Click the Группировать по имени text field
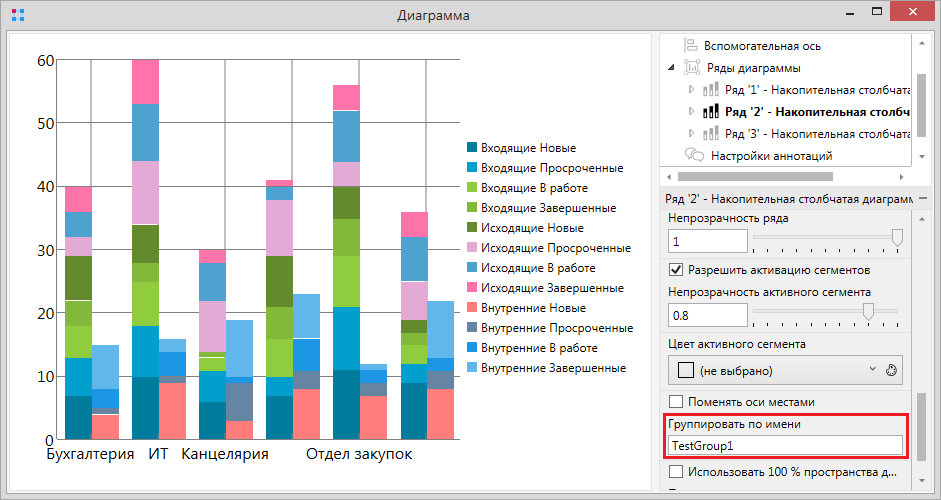Image resolution: width=941 pixels, height=500 pixels. click(785, 444)
